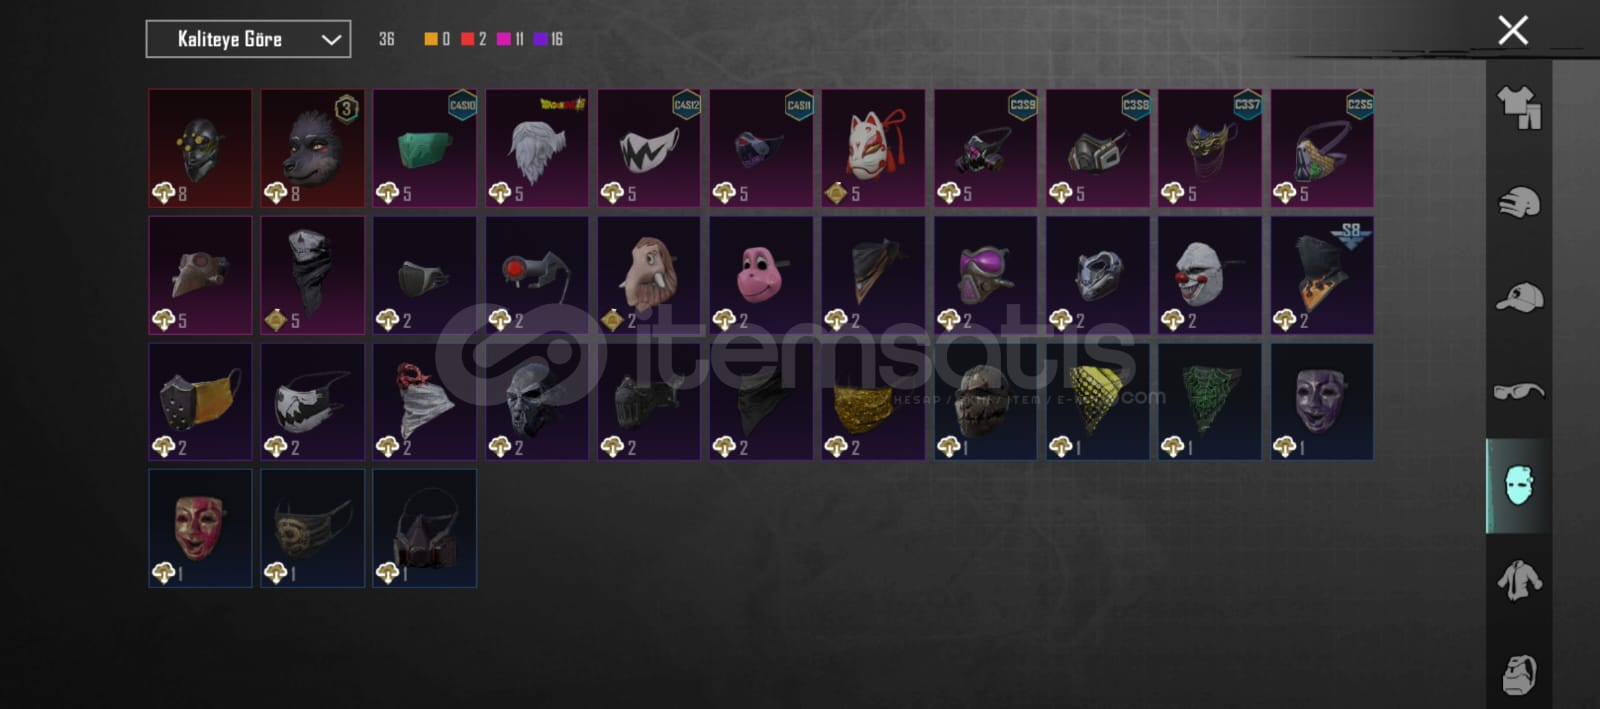The image size is (1600, 709).
Task: Click the dropdown chevron beside Kaliteye Göre
Action: pyautogui.click(x=331, y=40)
